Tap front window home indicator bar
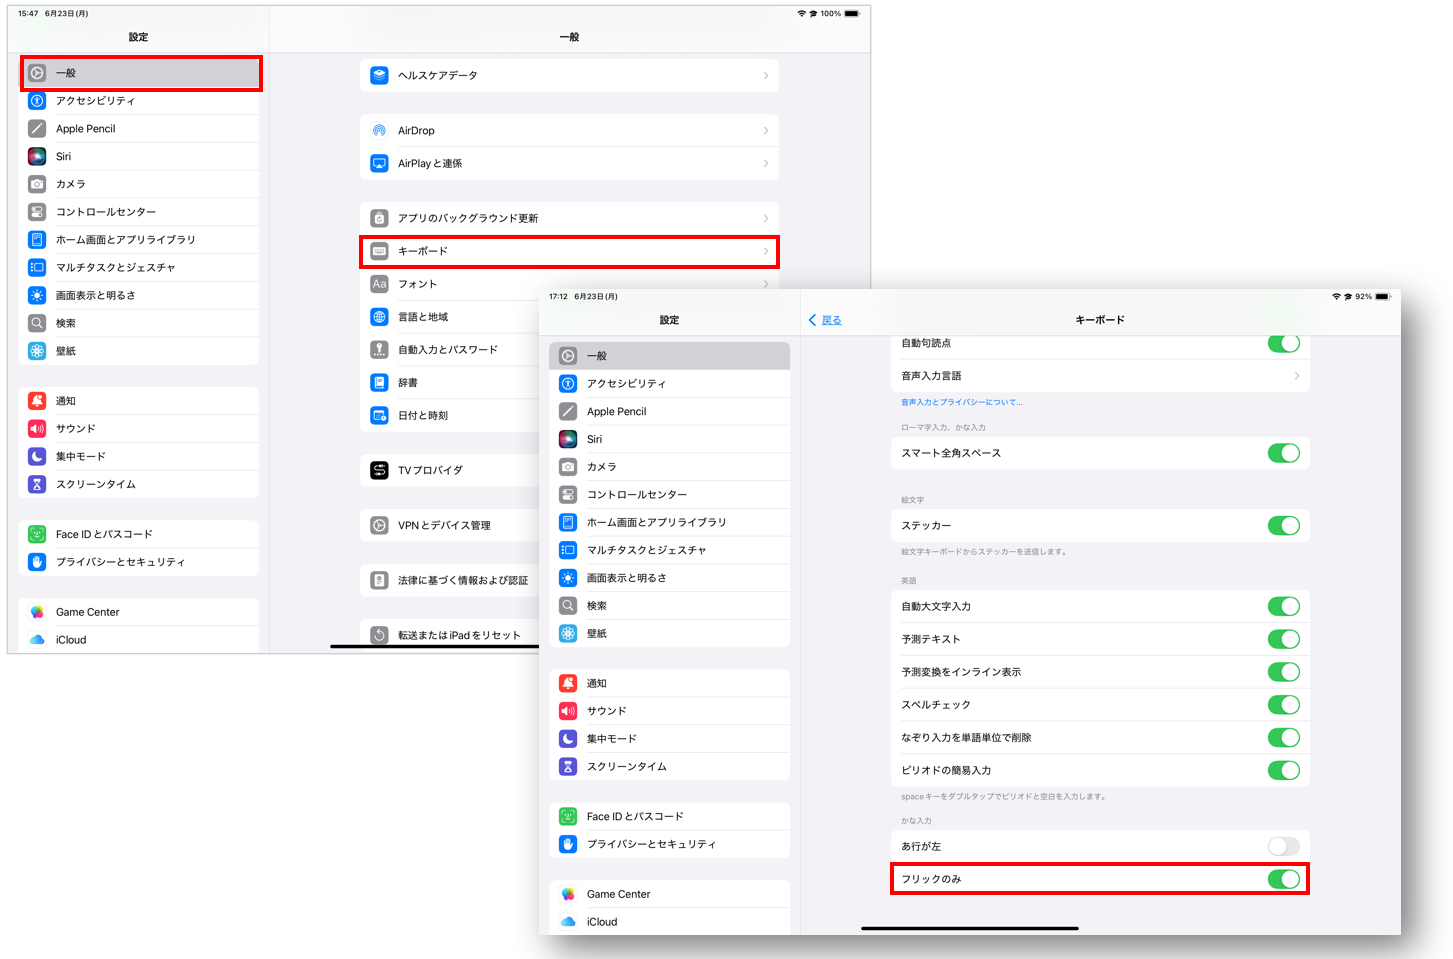The width and height of the screenshot is (1453, 959). (x=969, y=929)
